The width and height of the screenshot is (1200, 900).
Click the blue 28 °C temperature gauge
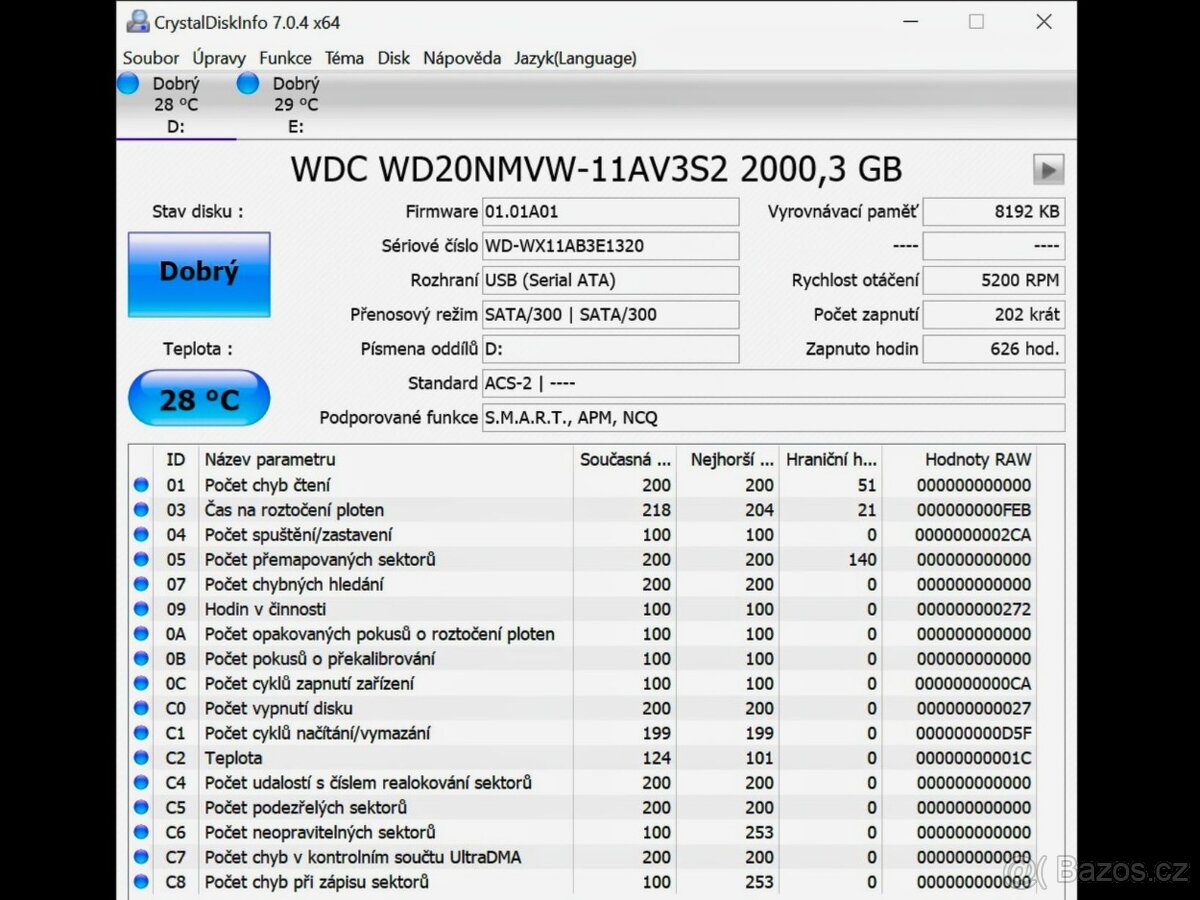pos(198,398)
